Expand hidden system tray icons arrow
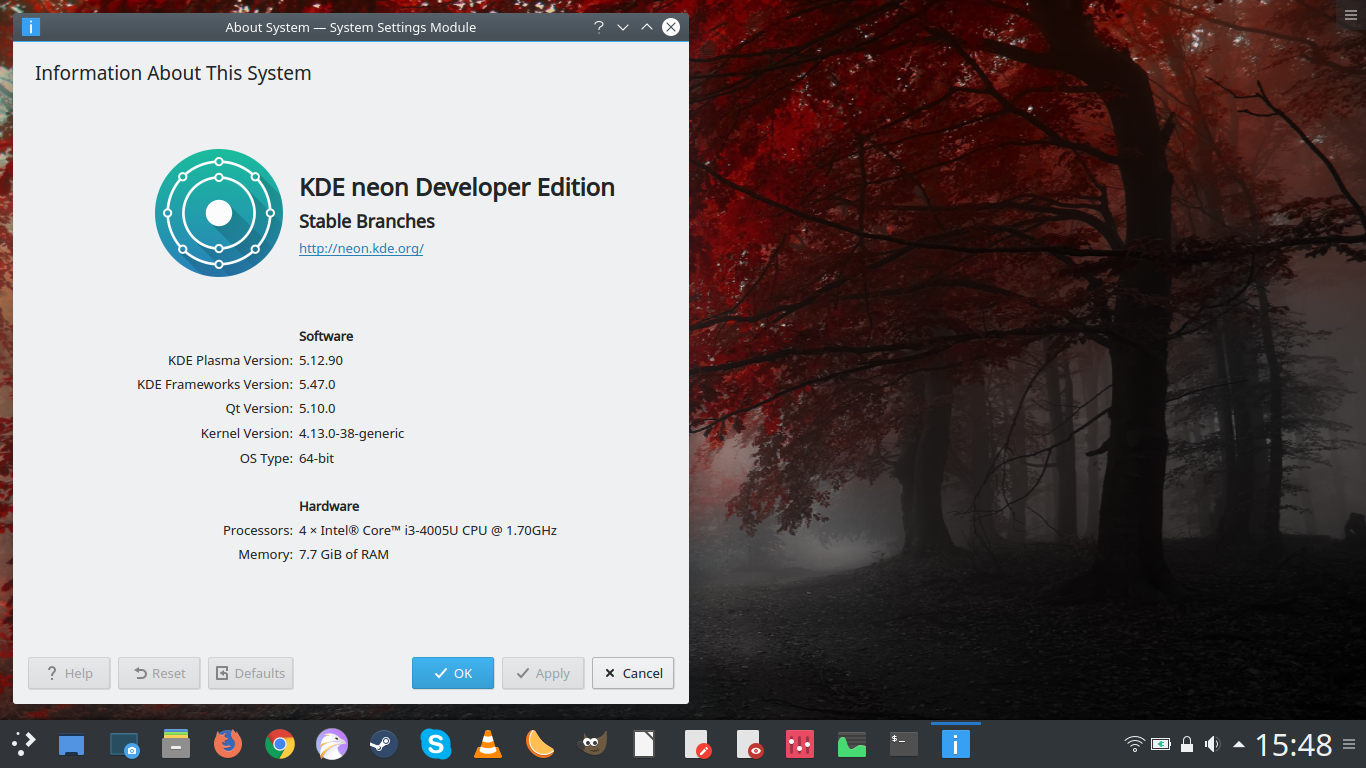The image size is (1366, 768). pos(1239,744)
